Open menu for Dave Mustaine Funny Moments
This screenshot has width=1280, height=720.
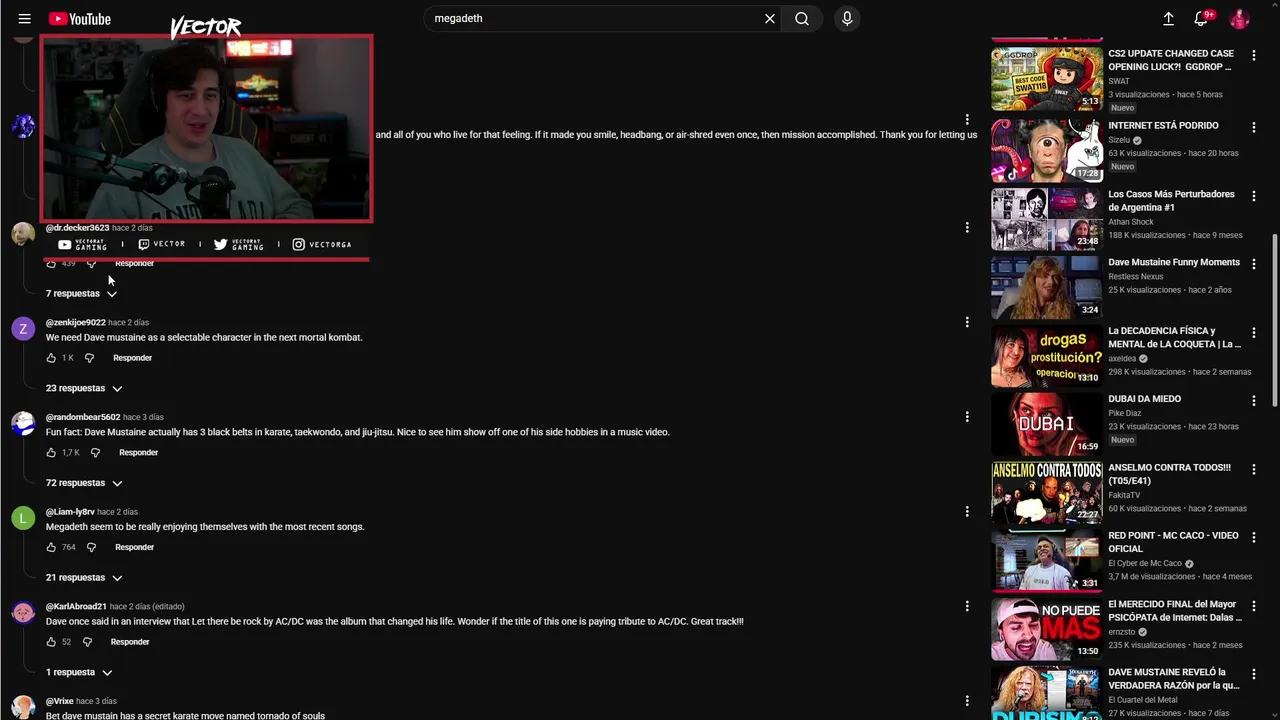[1253, 264]
